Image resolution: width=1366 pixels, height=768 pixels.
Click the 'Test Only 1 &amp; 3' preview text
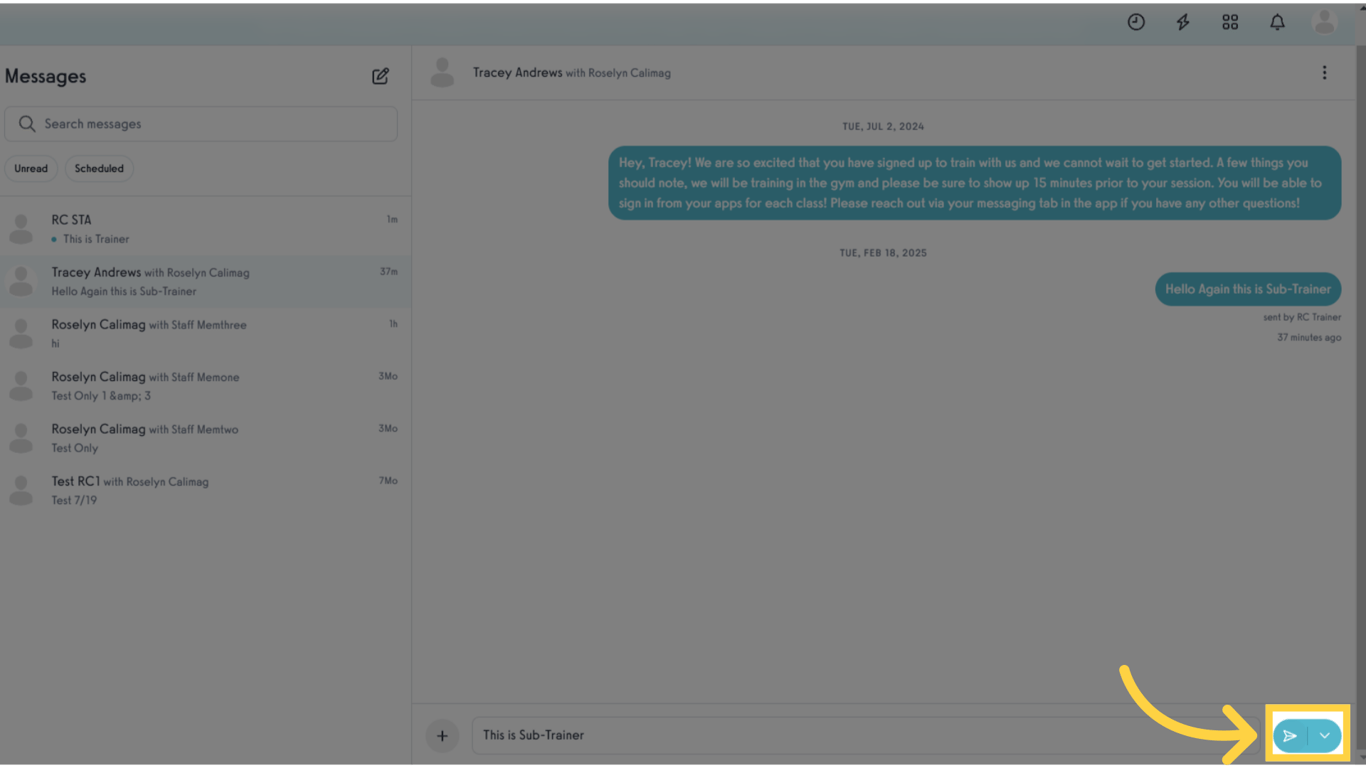[x=101, y=396]
